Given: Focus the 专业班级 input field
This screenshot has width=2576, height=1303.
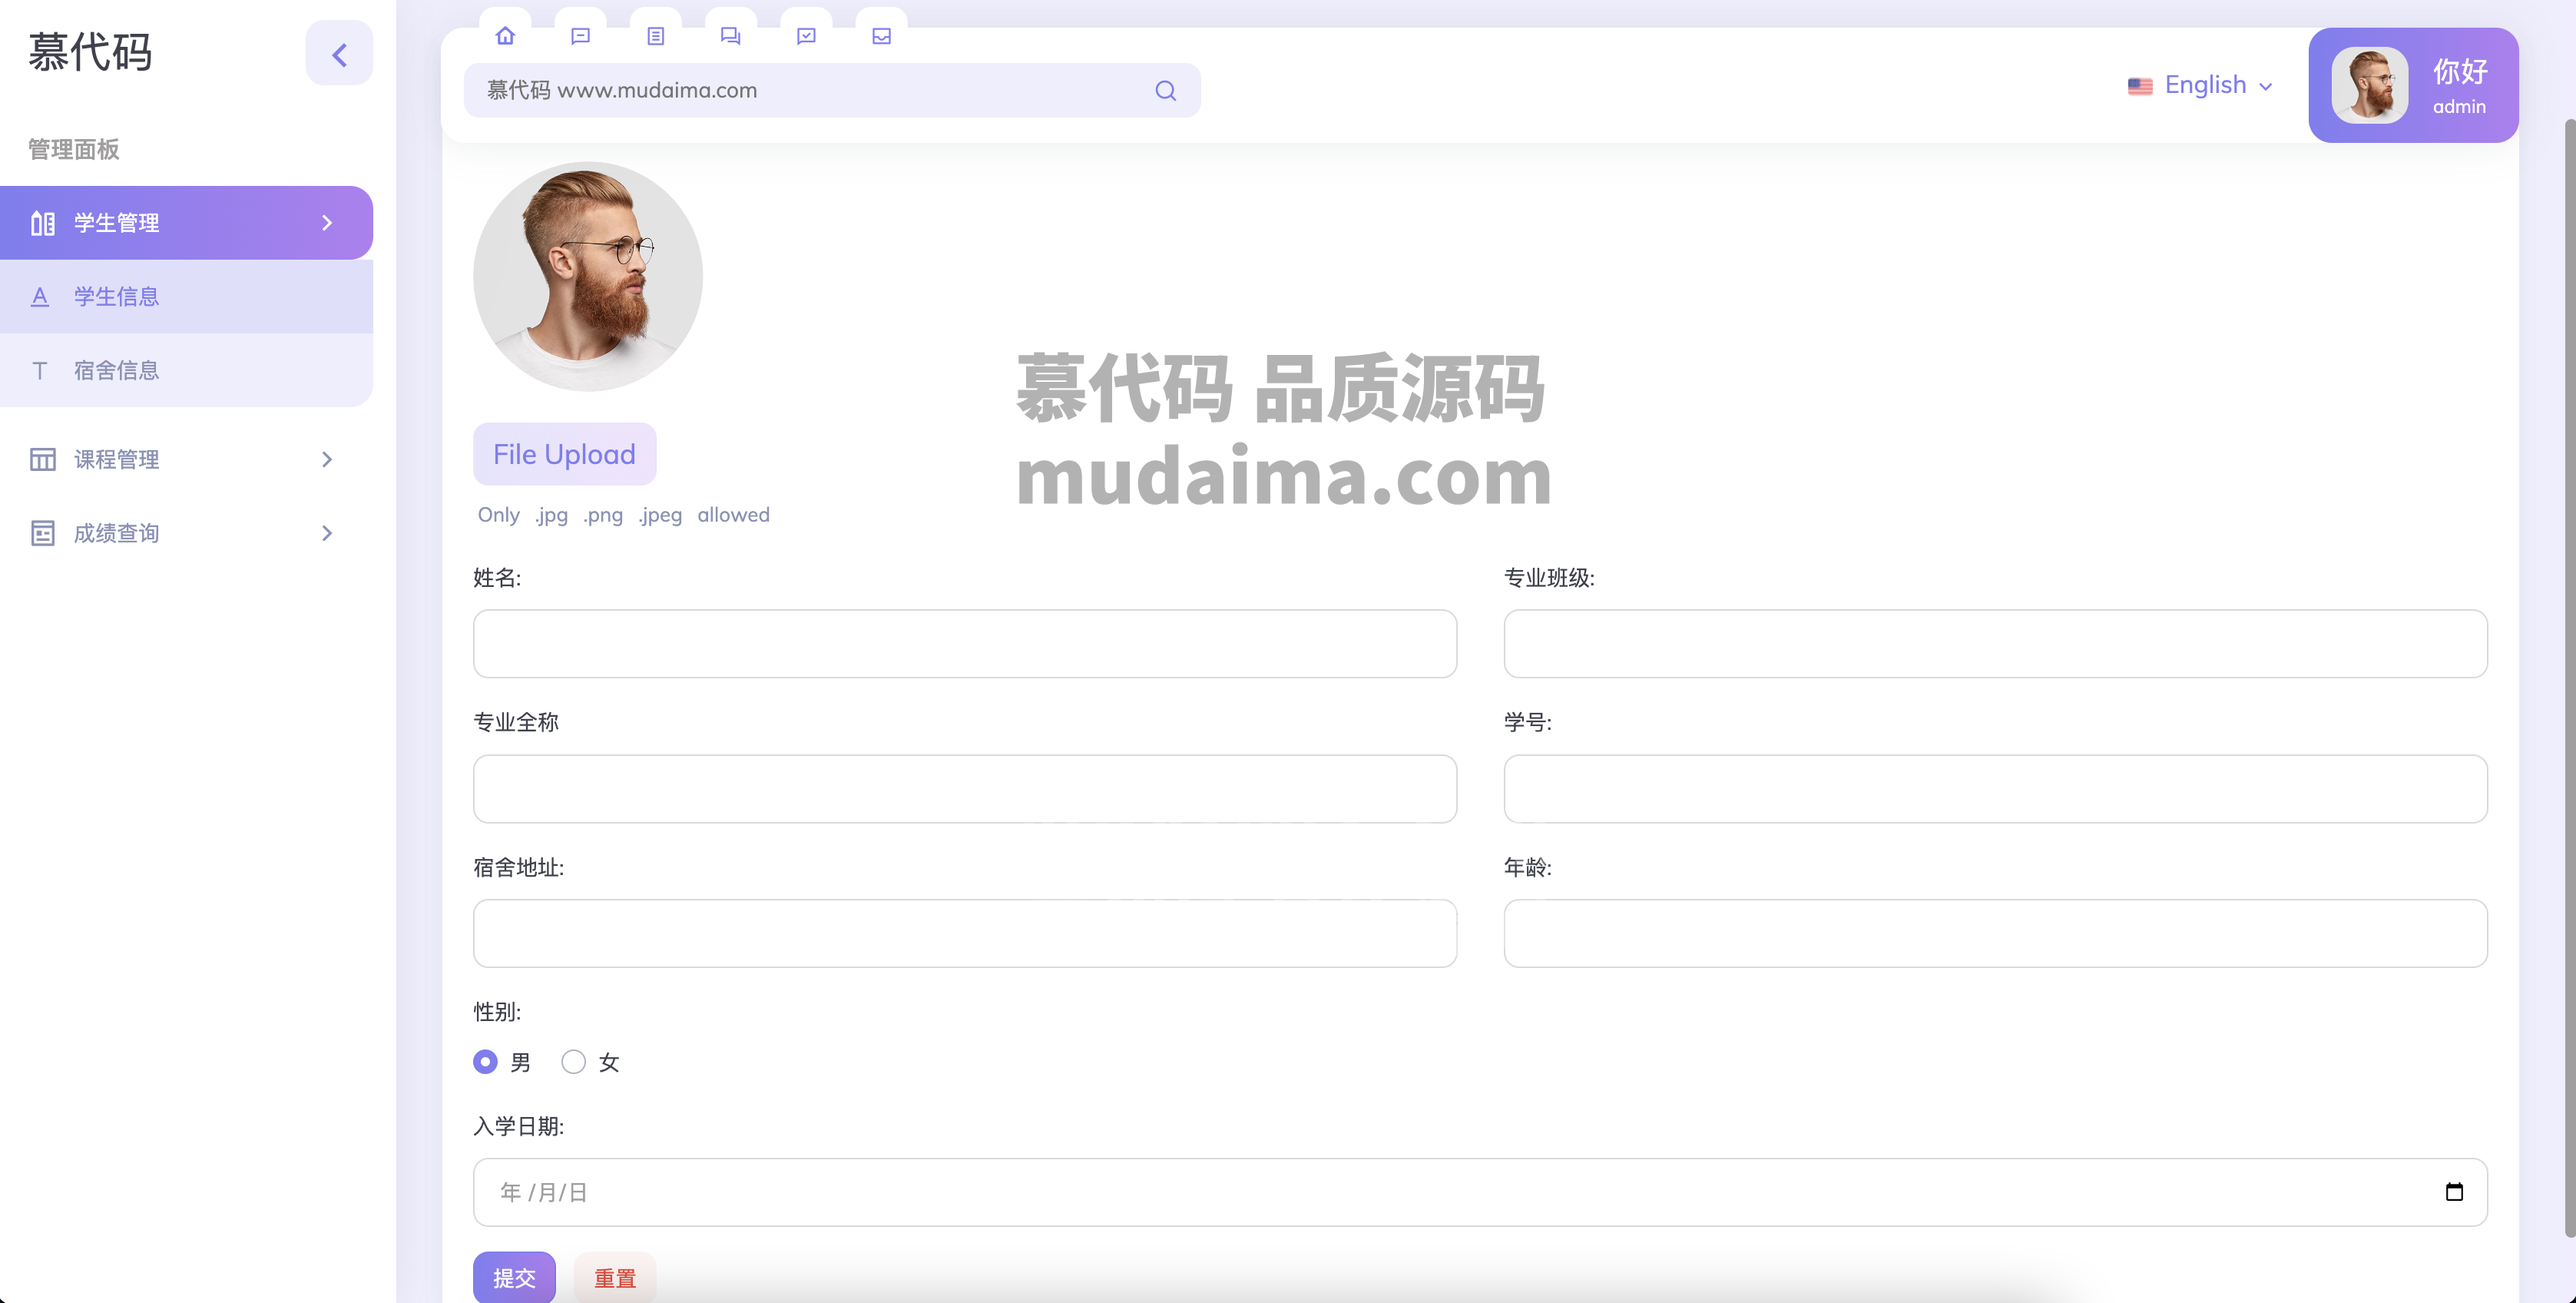Looking at the screenshot, I should click(x=1995, y=644).
